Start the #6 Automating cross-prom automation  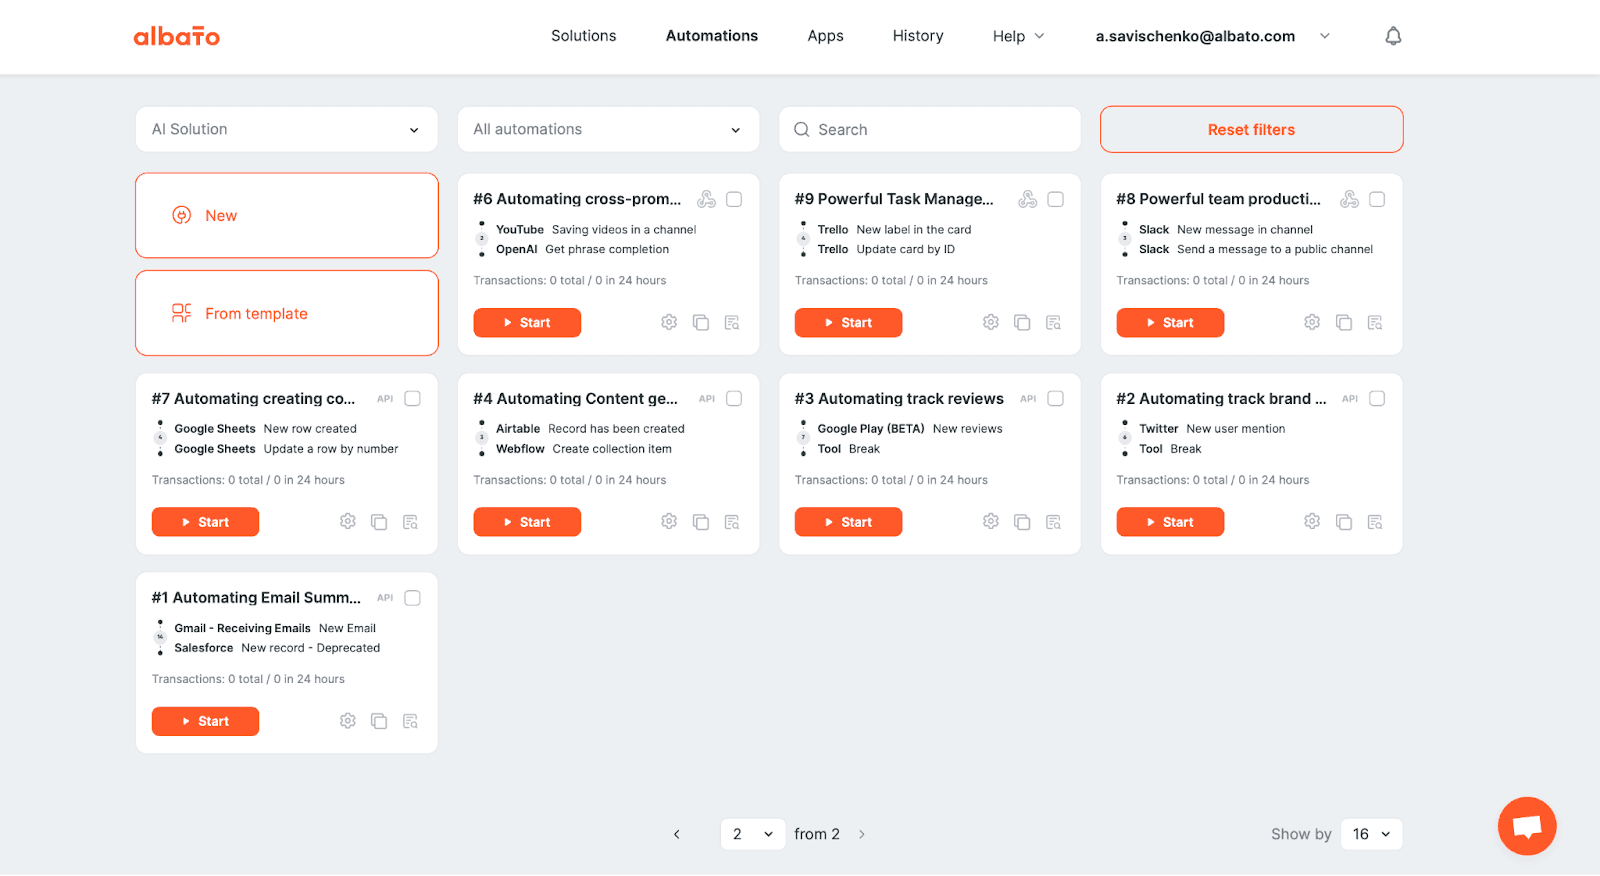point(527,323)
